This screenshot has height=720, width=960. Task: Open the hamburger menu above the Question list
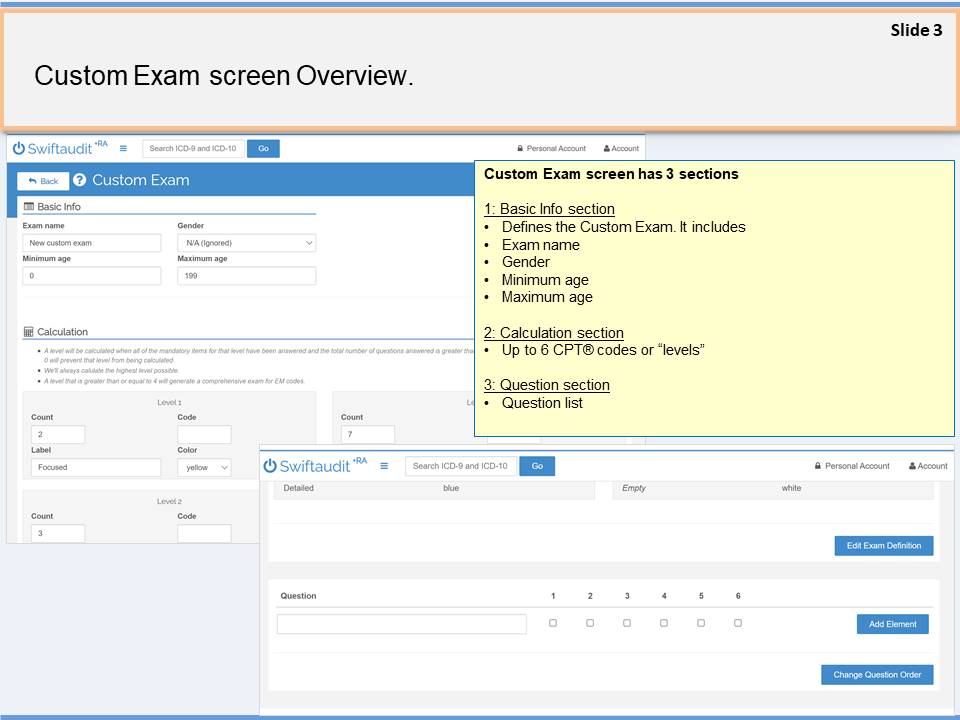(384, 466)
